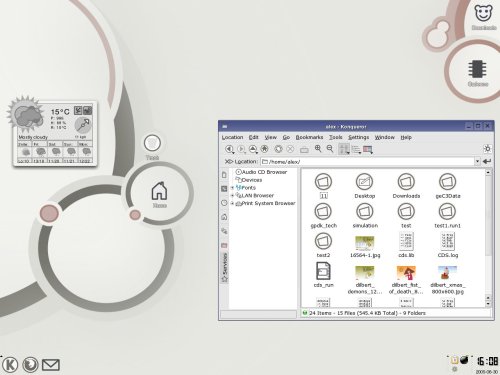Click the spinning gear icon at toolbar right

(x=487, y=149)
